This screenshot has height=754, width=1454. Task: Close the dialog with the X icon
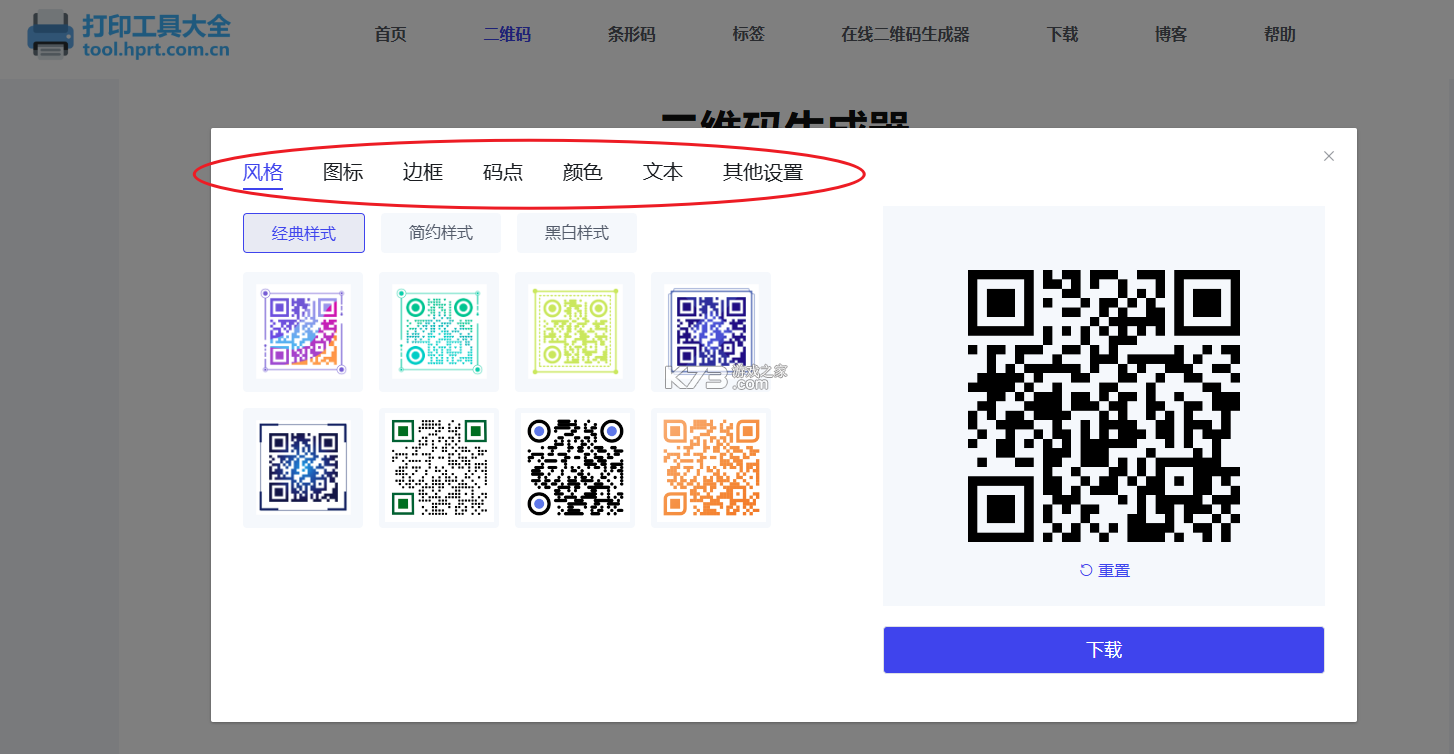pyautogui.click(x=1329, y=156)
